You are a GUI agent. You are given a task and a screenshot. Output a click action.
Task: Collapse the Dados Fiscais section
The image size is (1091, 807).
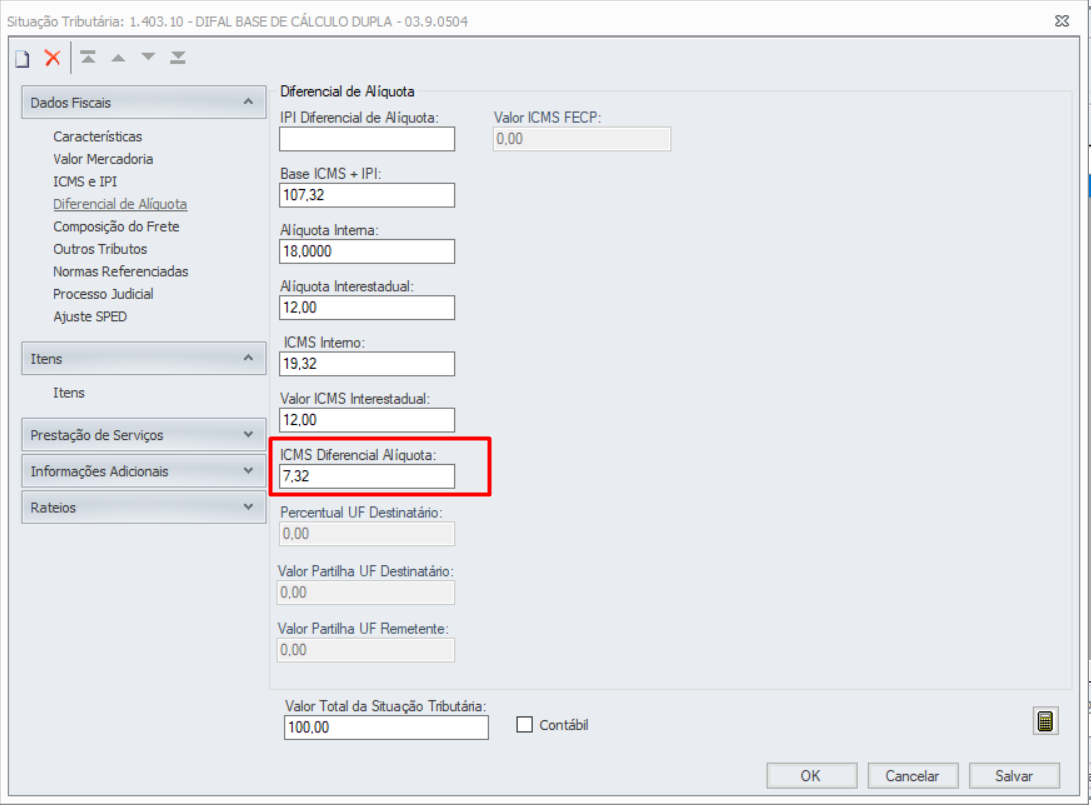coord(144,102)
